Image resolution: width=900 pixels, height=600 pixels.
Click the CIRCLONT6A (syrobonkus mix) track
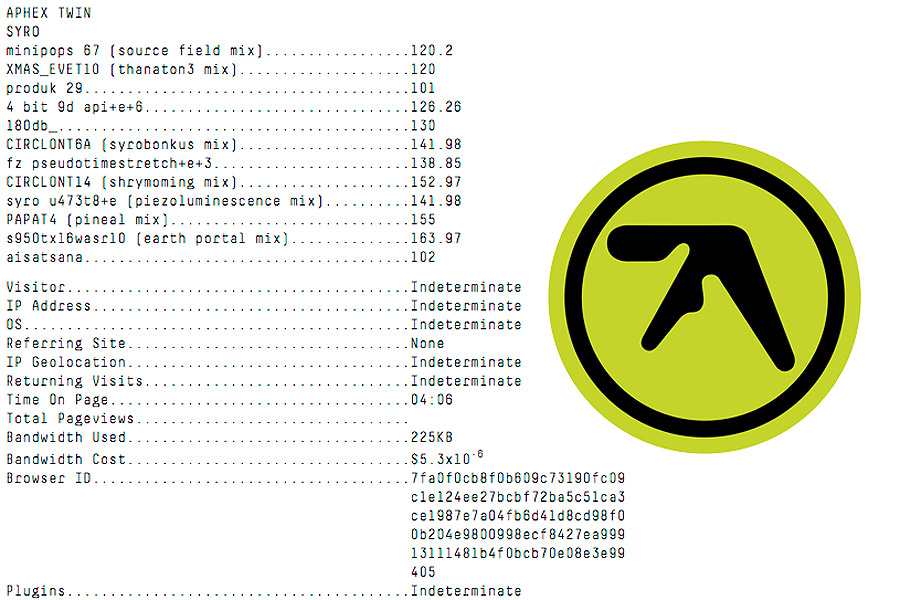pos(123,144)
